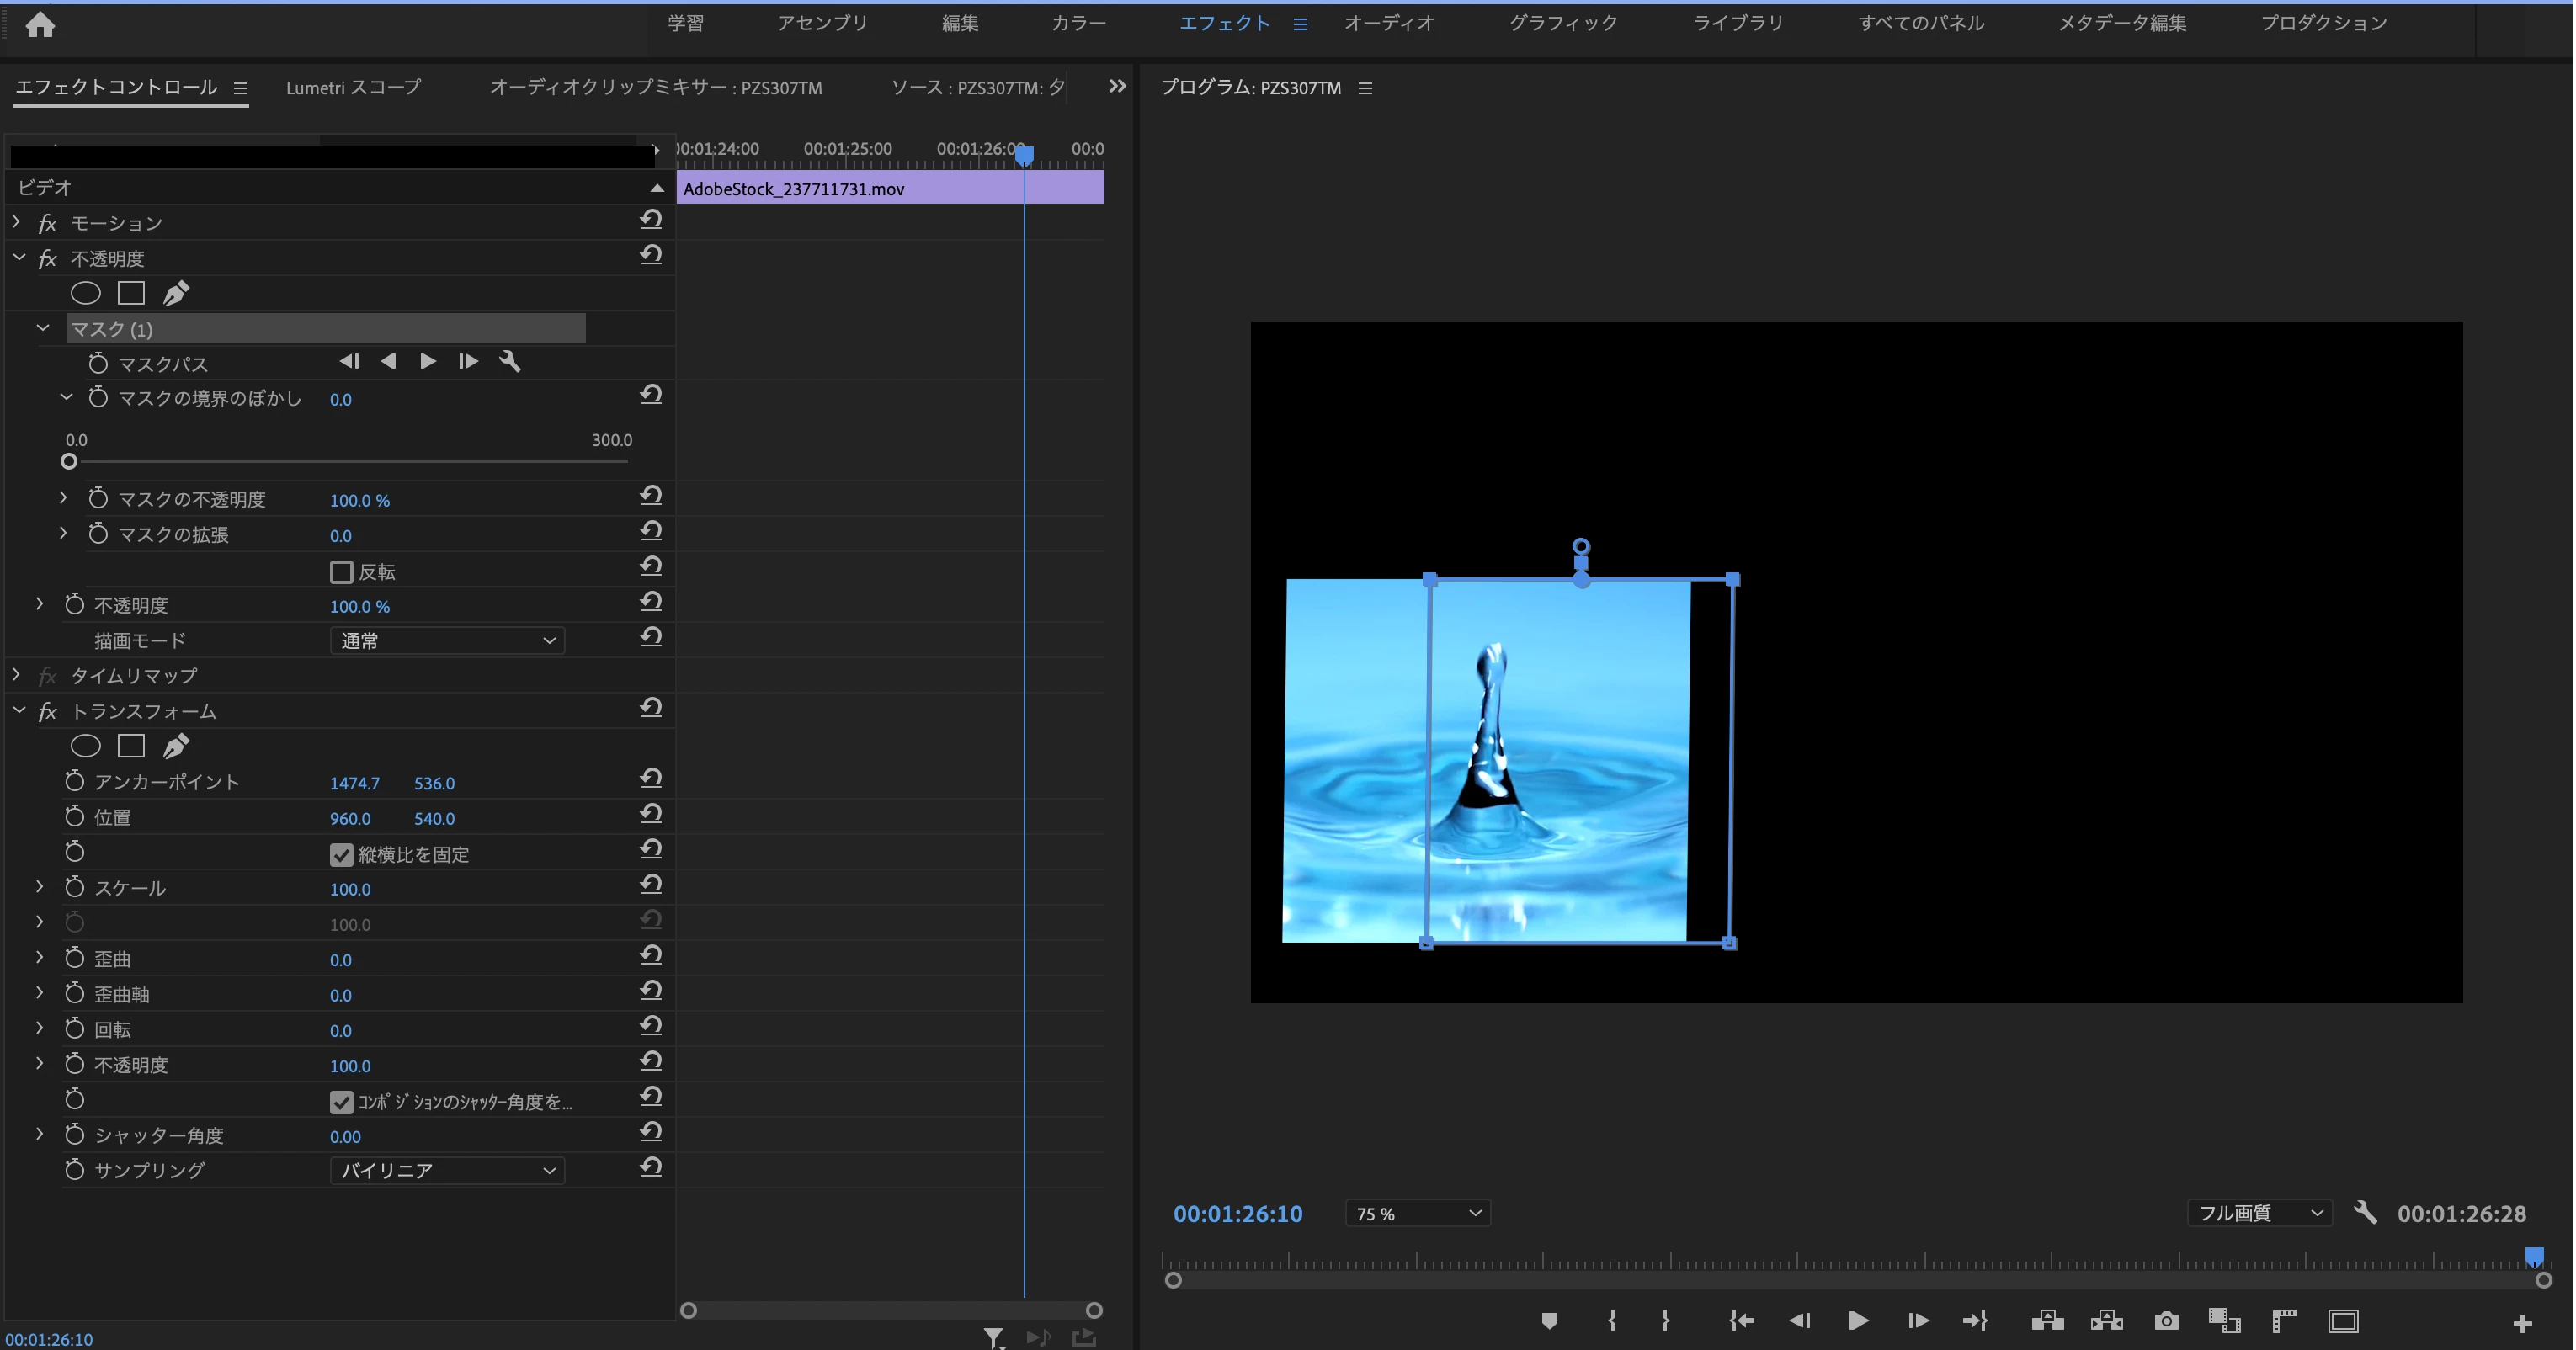Open the 75 % zoom level dropdown
The width and height of the screenshot is (2576, 1350).
tap(1417, 1214)
